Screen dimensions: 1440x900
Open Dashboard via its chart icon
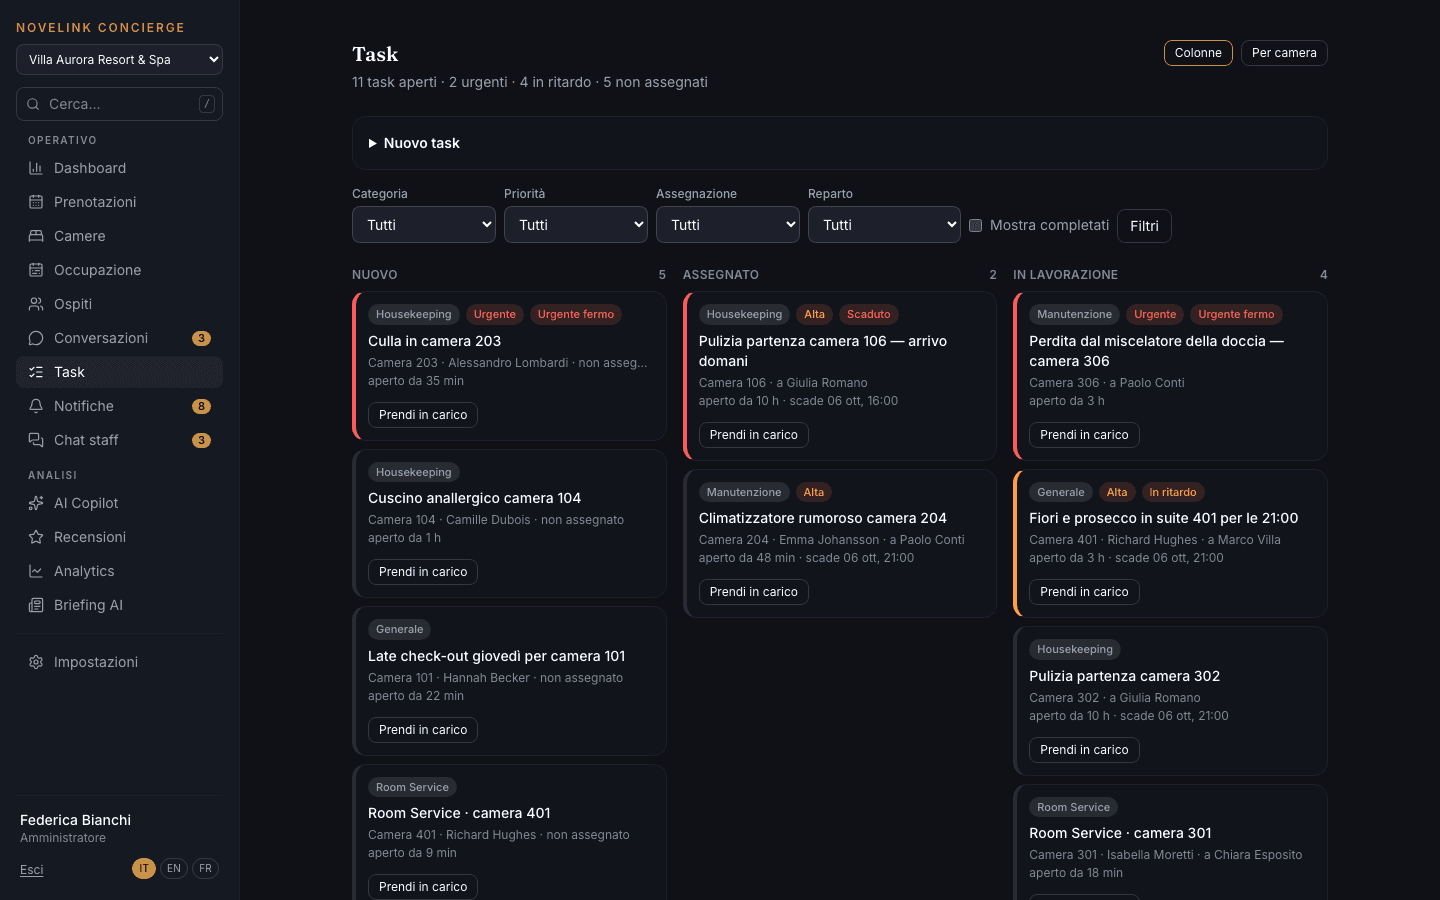[x=36, y=168]
